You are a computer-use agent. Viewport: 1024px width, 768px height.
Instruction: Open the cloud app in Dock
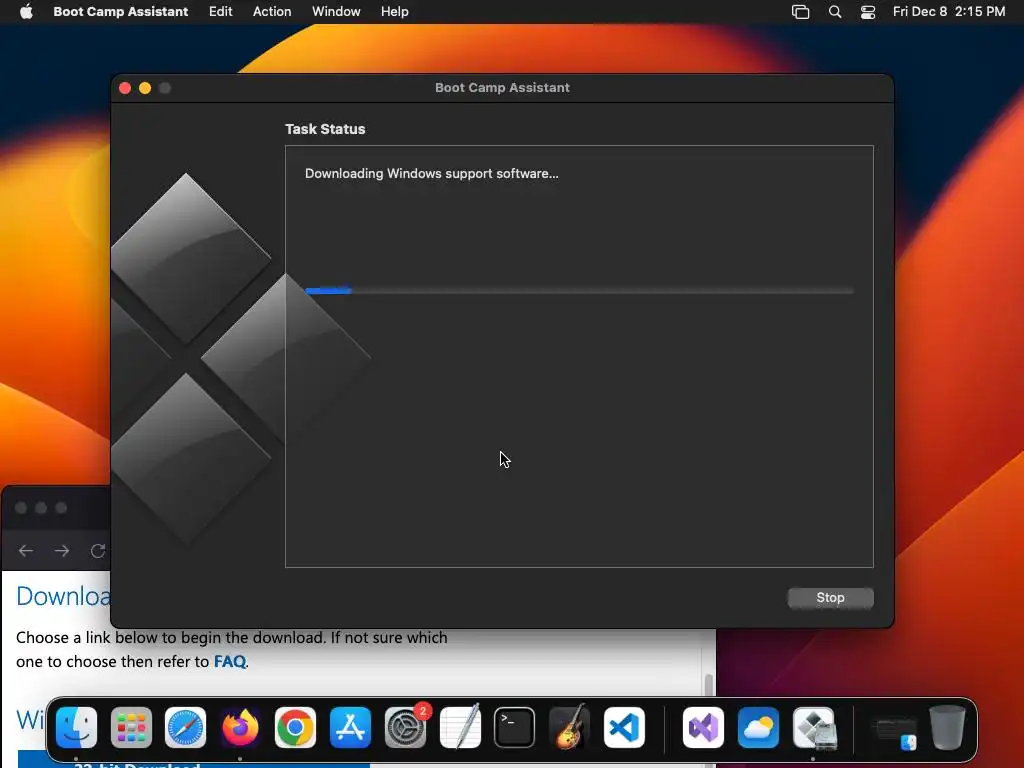tap(758, 727)
